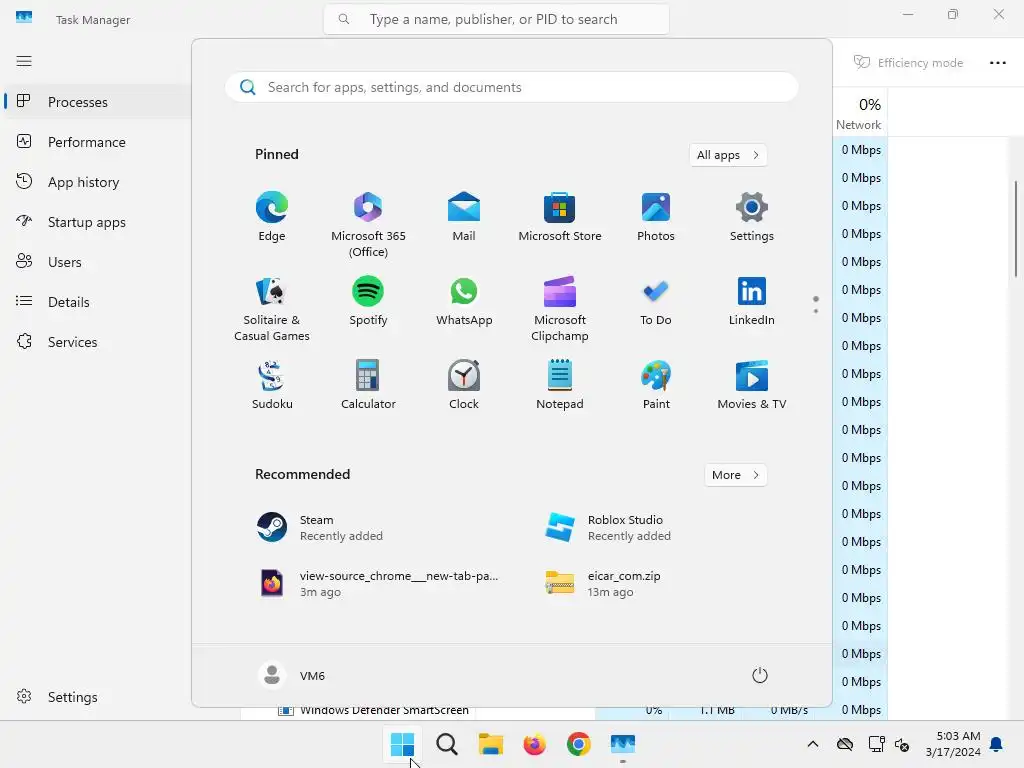Open the Calculator app
Image resolution: width=1024 pixels, height=768 pixels.
pos(368,385)
